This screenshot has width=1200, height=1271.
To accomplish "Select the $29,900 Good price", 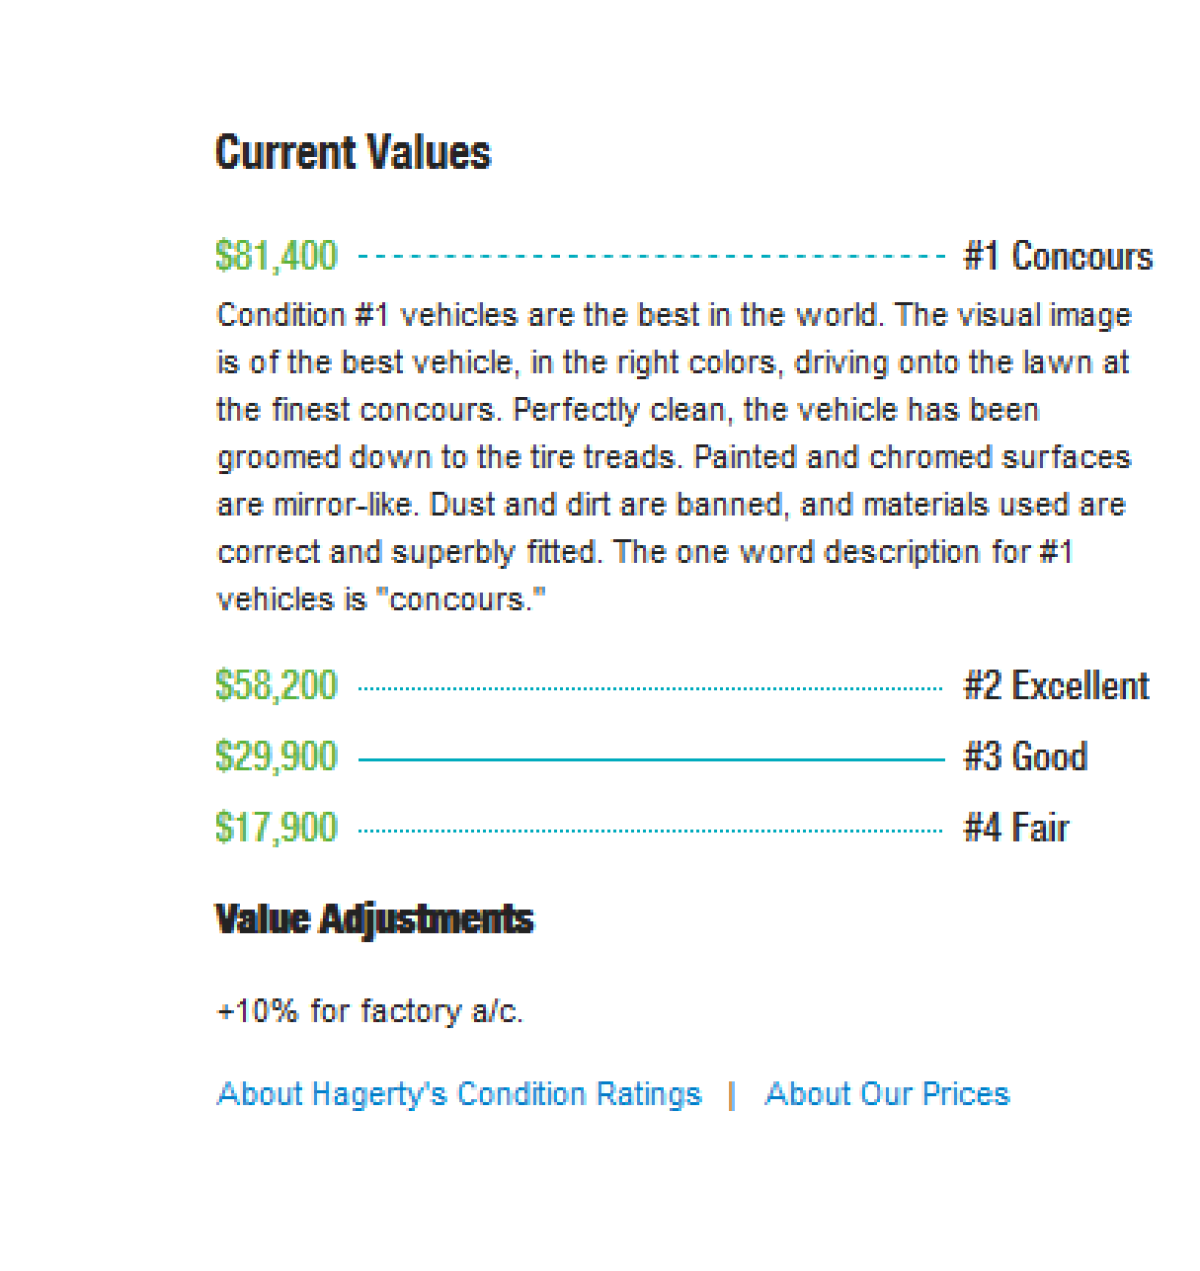I will (277, 757).
